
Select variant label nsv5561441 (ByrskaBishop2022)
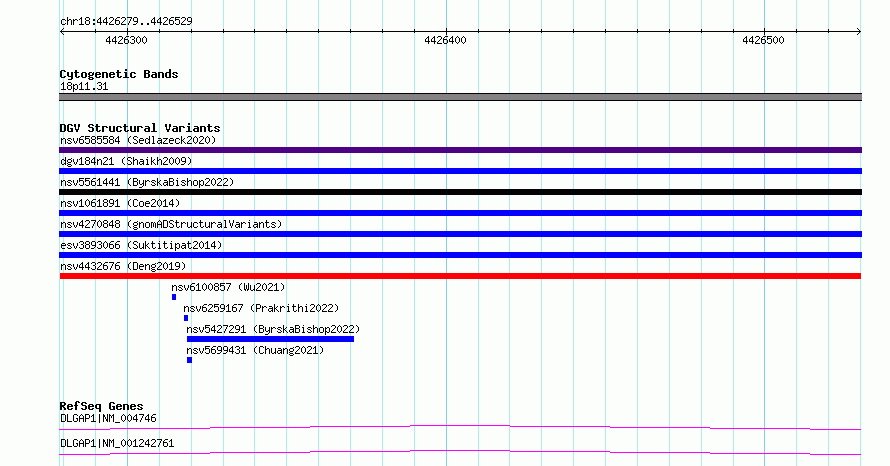[147, 182]
